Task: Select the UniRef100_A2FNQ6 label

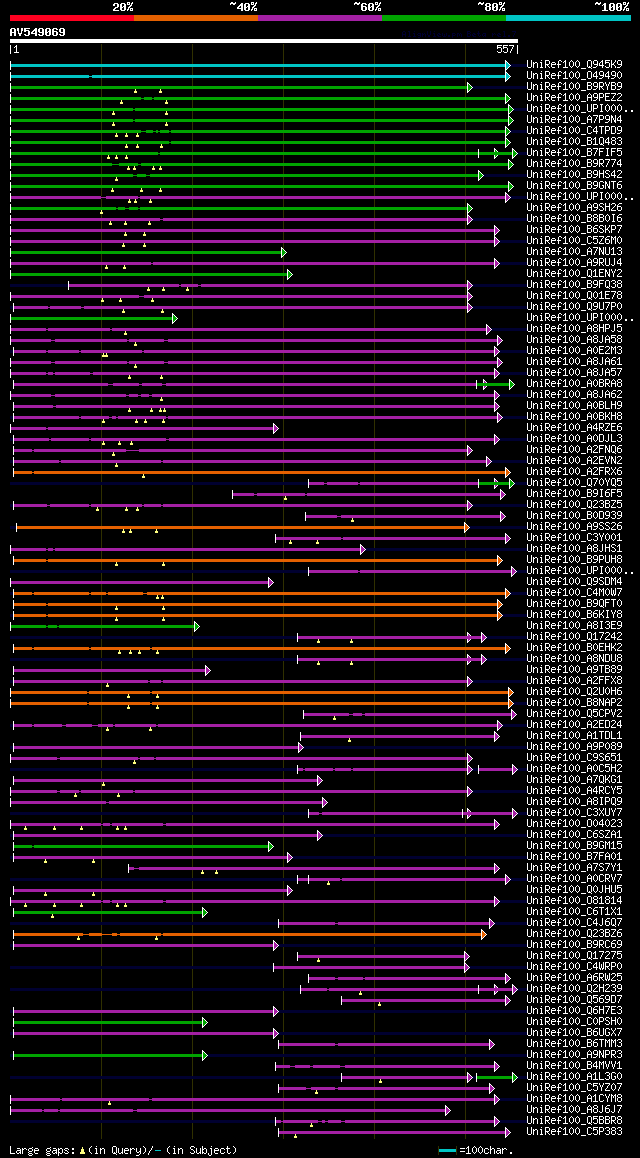Action: click(574, 450)
